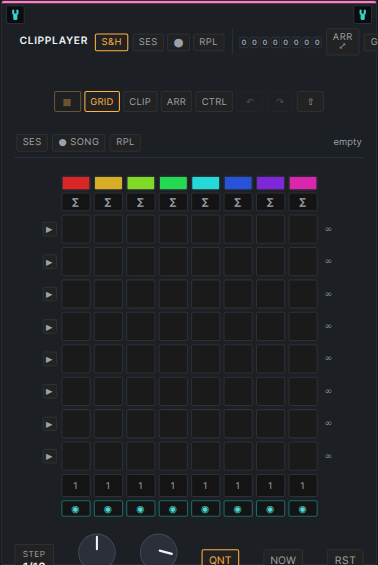
Task: Select the cyan track color swatch
Action: (205, 183)
